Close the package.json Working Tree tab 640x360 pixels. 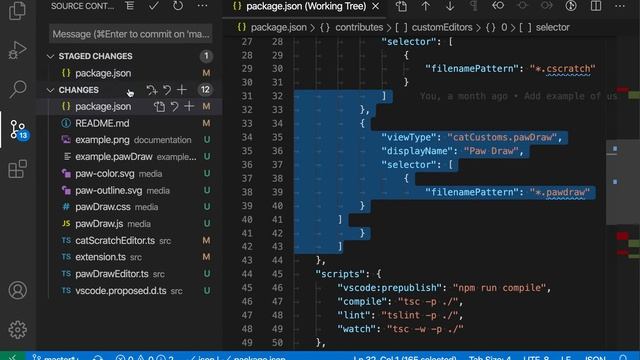tap(376, 7)
